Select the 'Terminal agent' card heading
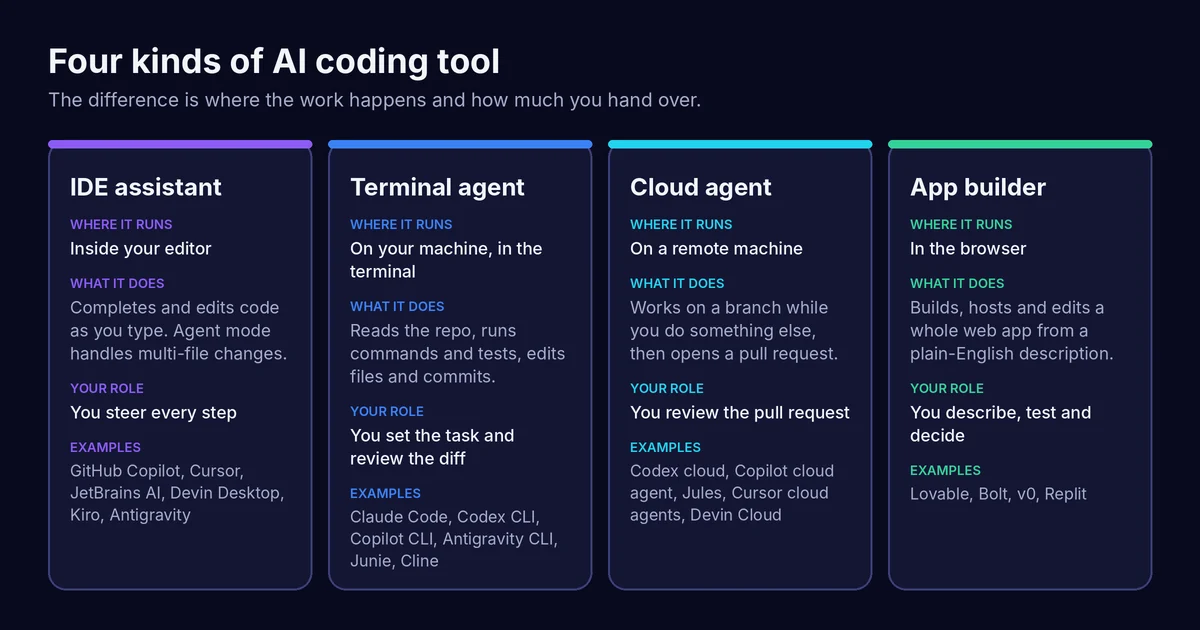This screenshot has height=630, width=1200. 437,187
